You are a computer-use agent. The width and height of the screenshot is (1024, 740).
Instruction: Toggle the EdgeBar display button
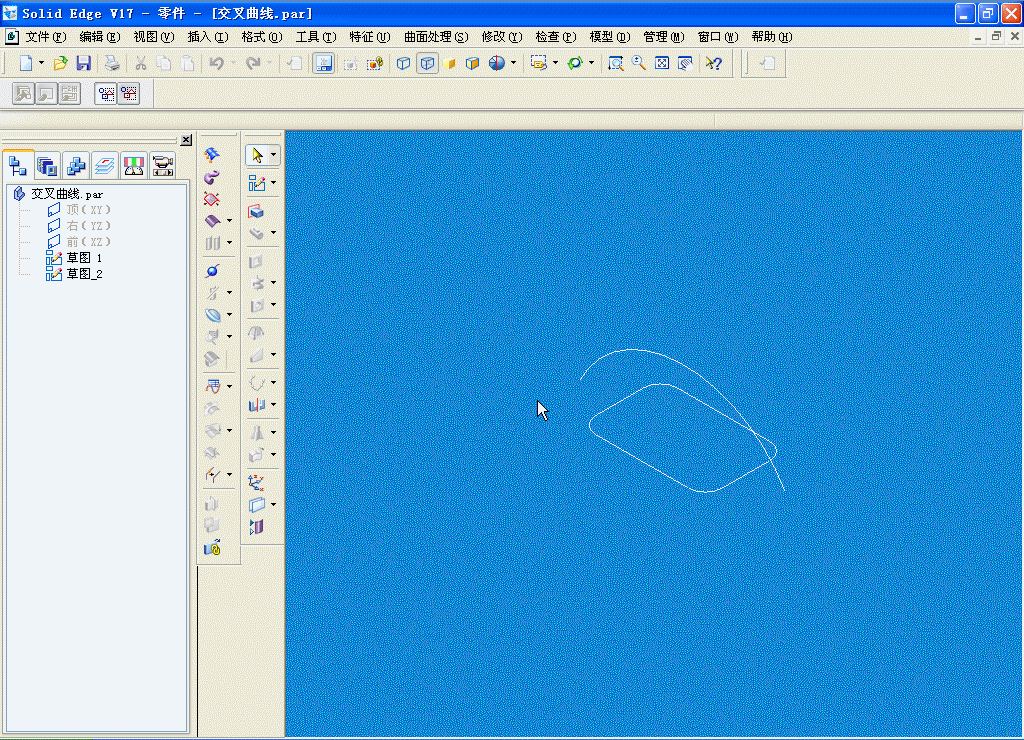(x=323, y=63)
